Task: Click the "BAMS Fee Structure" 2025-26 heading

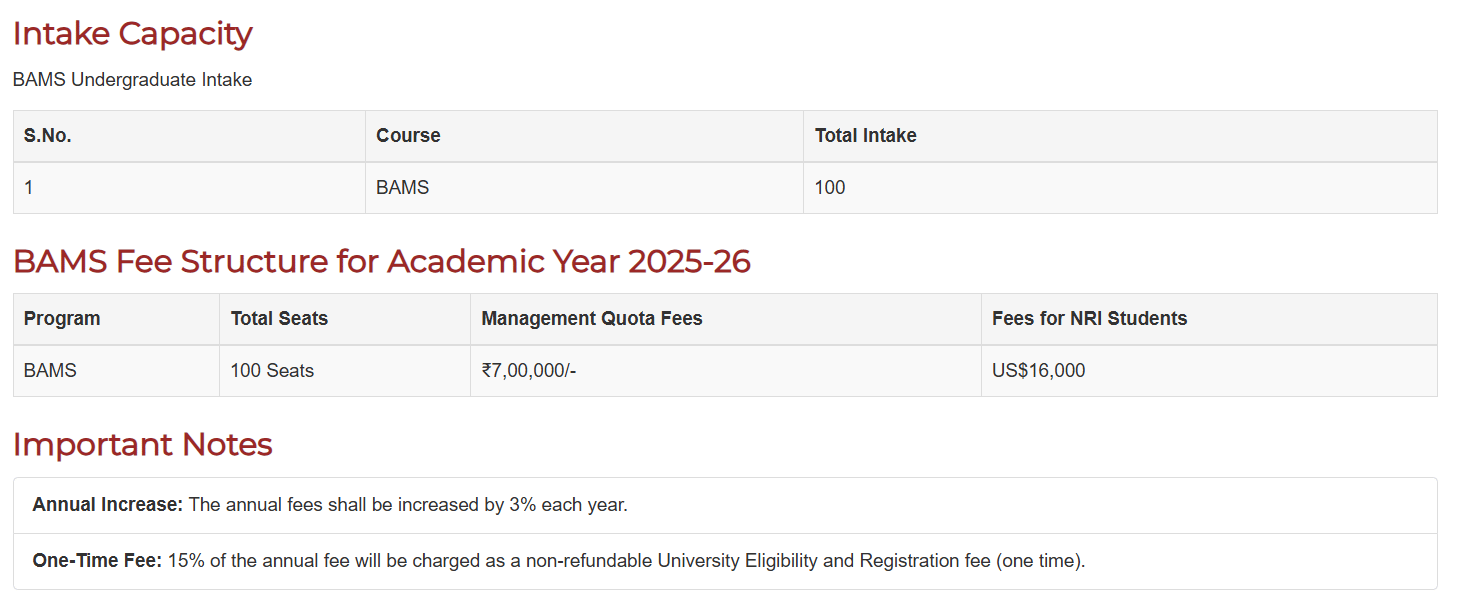Action: coord(381,262)
